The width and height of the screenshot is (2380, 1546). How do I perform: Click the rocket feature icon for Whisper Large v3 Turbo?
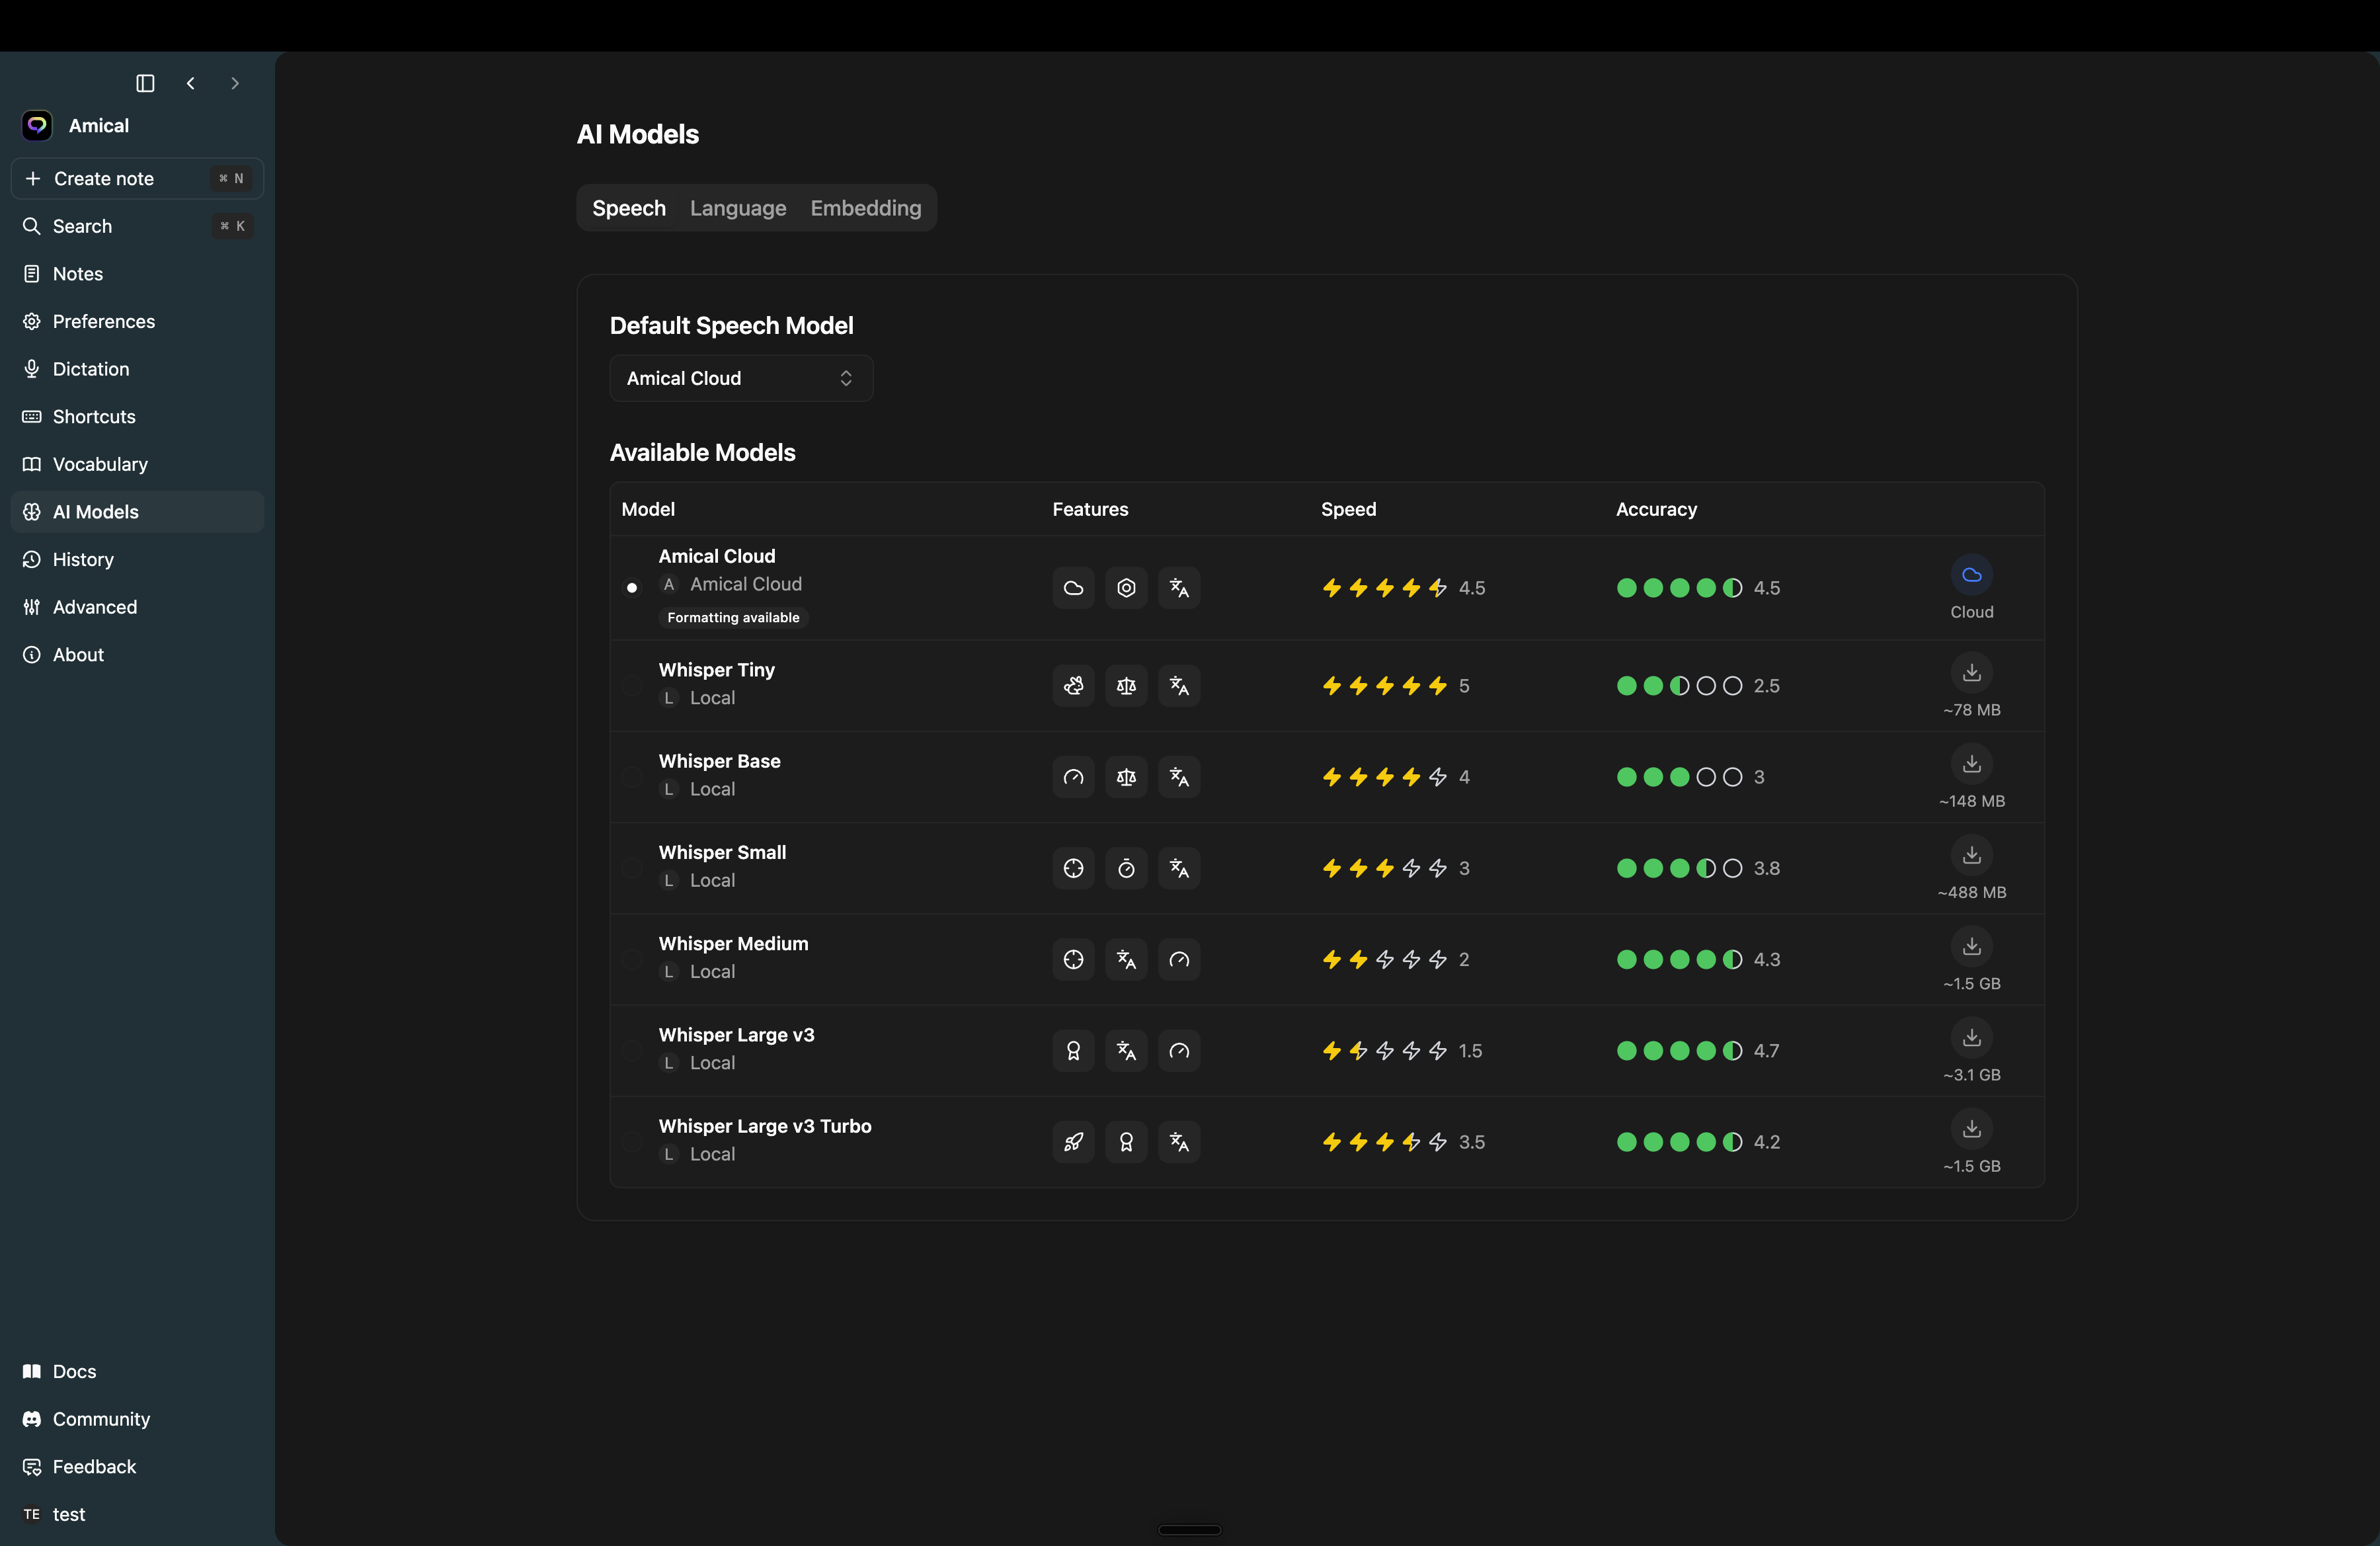pyautogui.click(x=1073, y=1142)
